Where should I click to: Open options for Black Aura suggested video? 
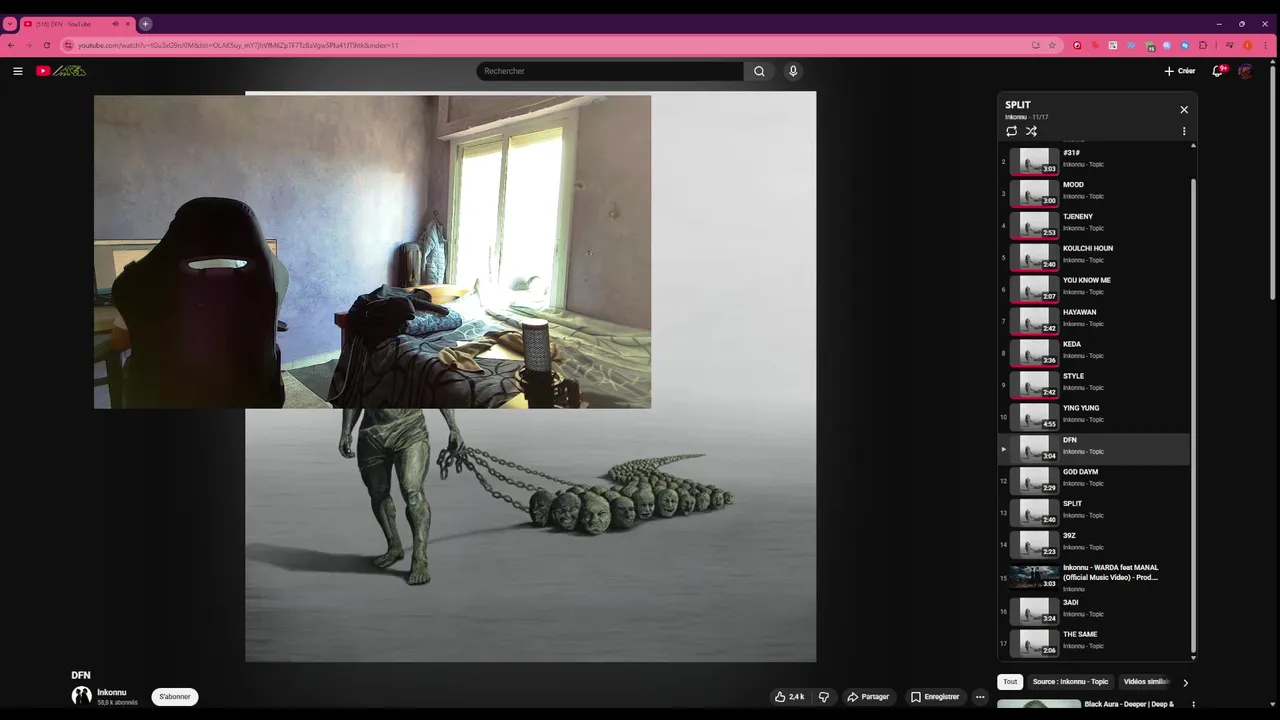point(1193,705)
